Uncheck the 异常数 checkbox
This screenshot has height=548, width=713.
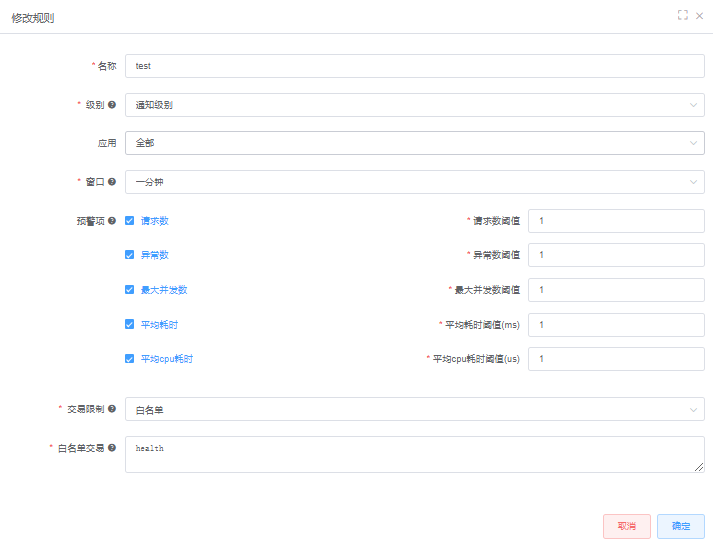click(x=130, y=255)
